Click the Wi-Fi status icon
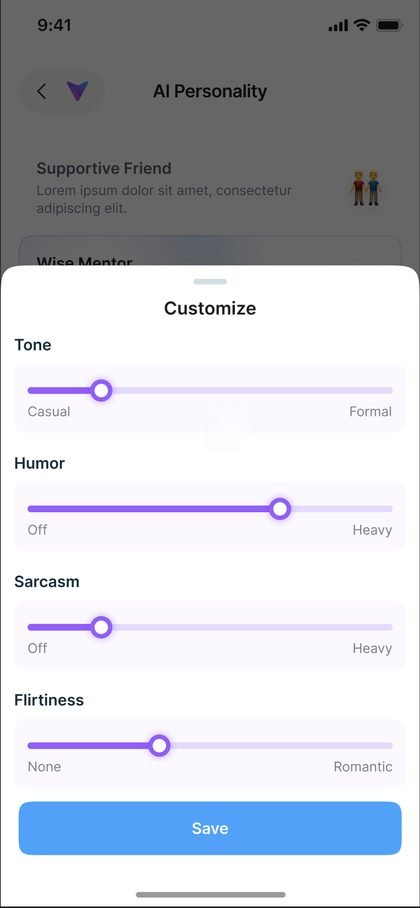Screen dimensions: 420x908 point(363,25)
